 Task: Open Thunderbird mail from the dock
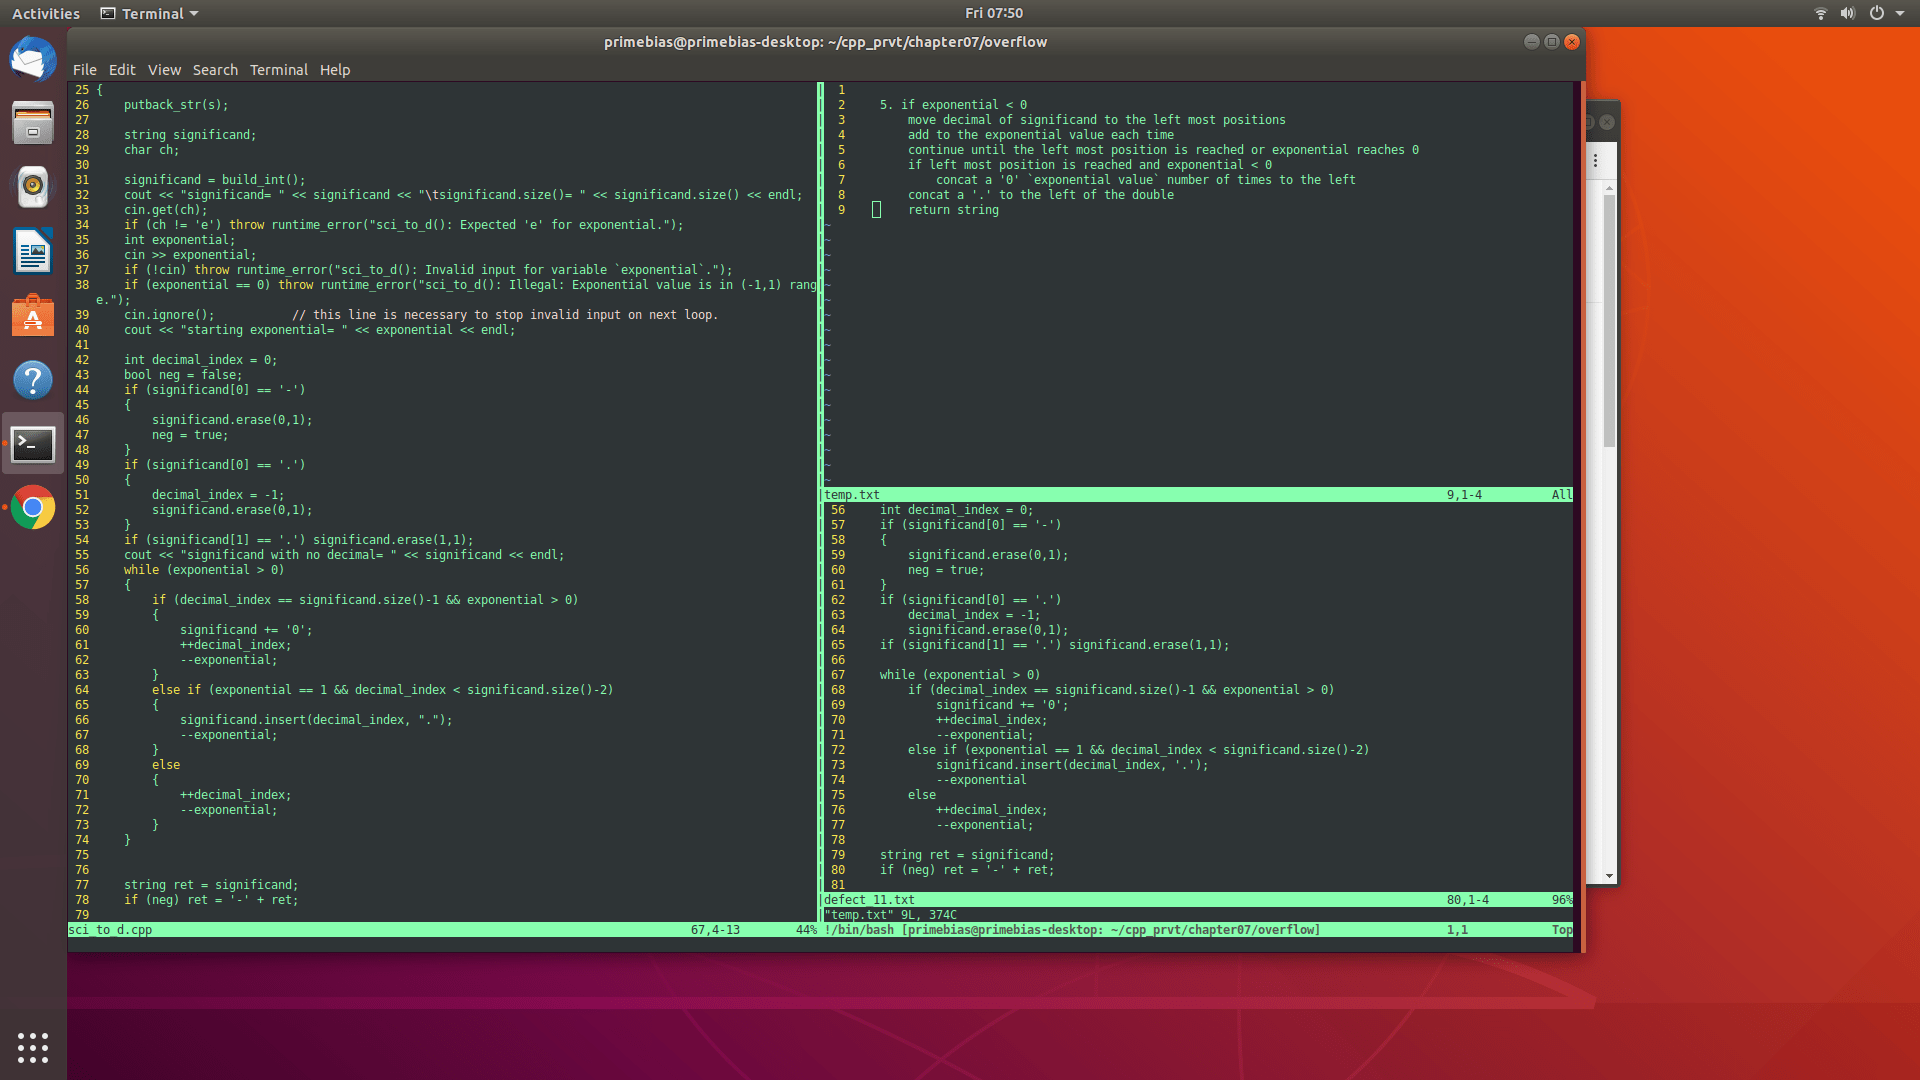click(33, 59)
